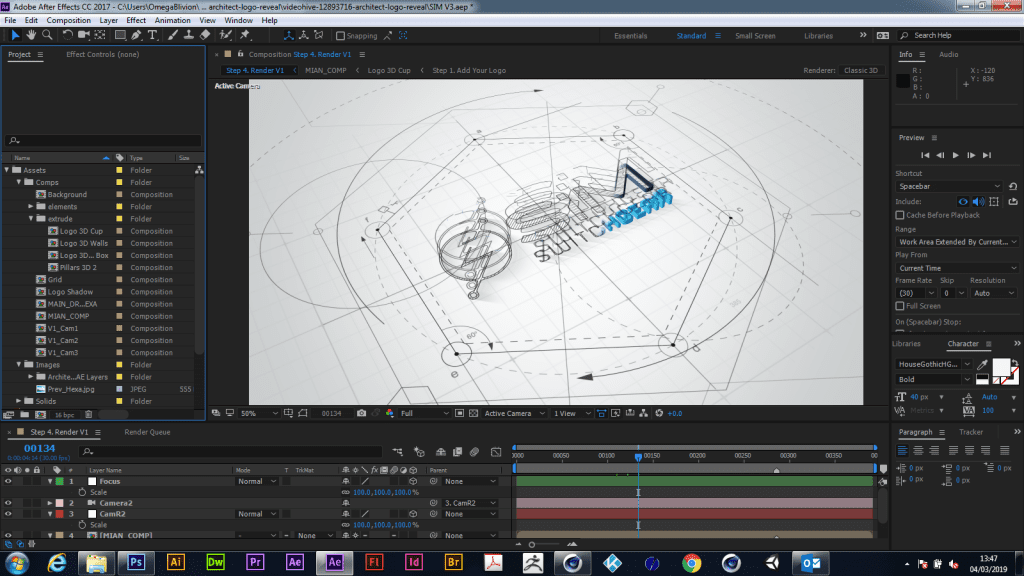Click the Graph Editor icon in timeline
This screenshot has width=1024, height=576.
[496, 451]
